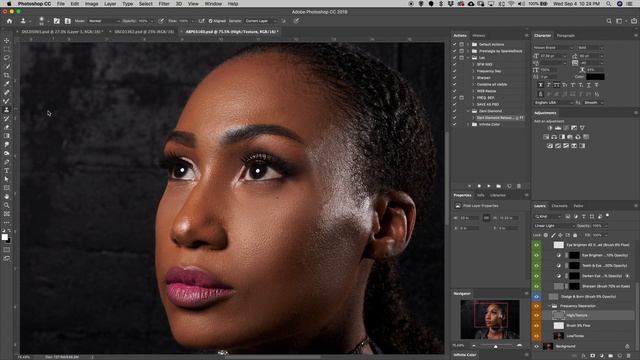Select the Zoom tool in toolbar
The image size is (640, 360).
(x=7, y=205)
